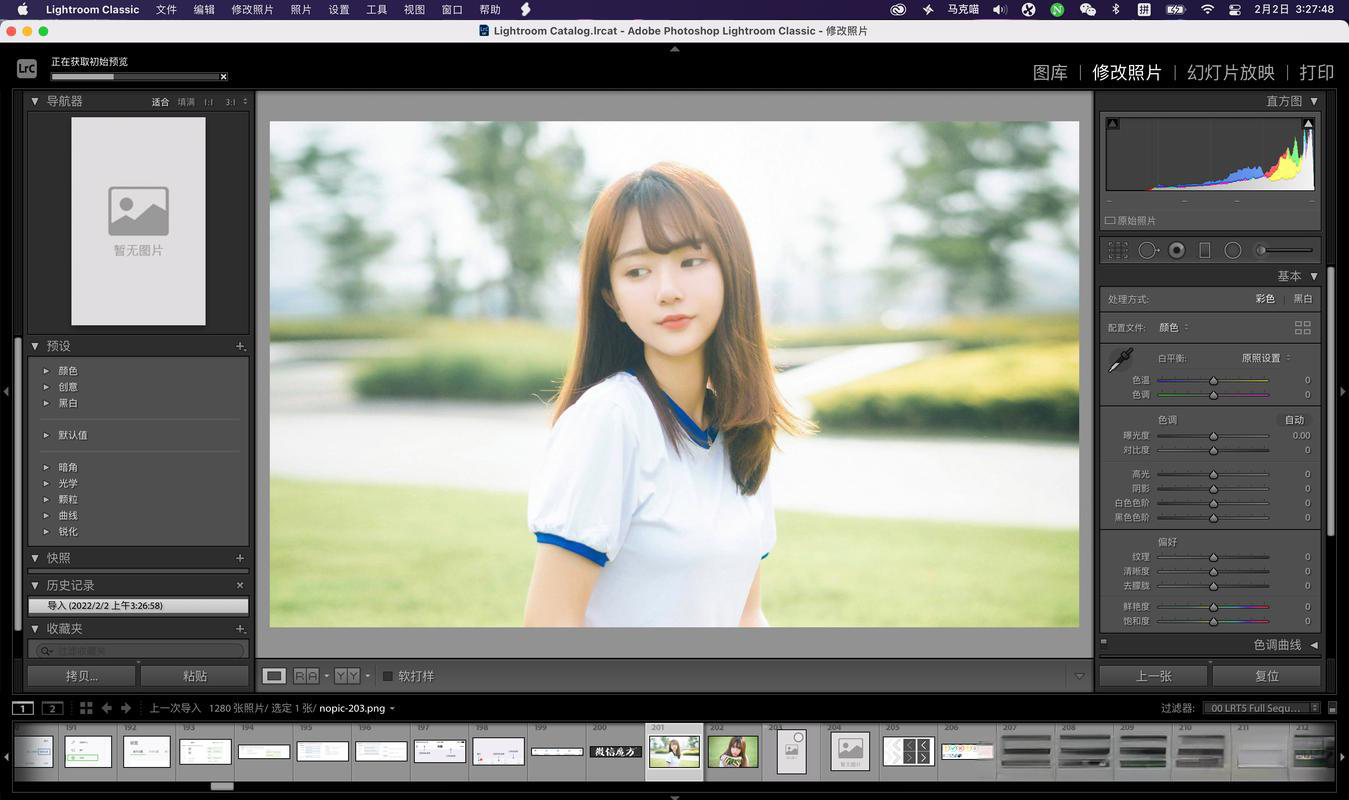1349x800 pixels.
Task: Open the 照片 menu in menu bar
Action: tap(300, 9)
